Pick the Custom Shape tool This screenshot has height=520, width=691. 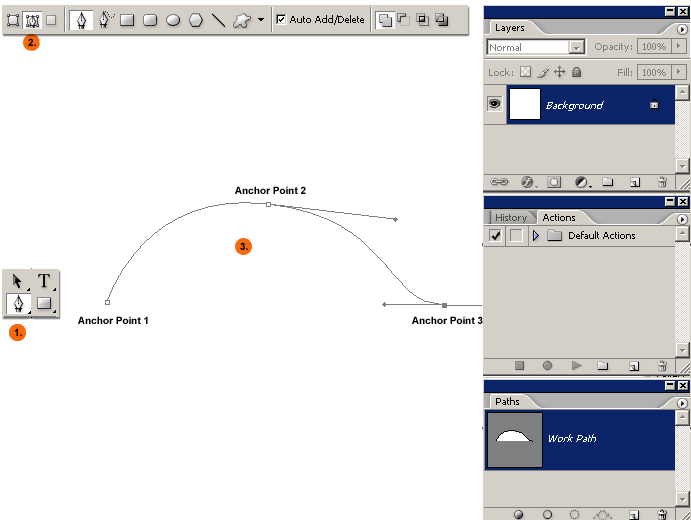pyautogui.click(x=241, y=20)
